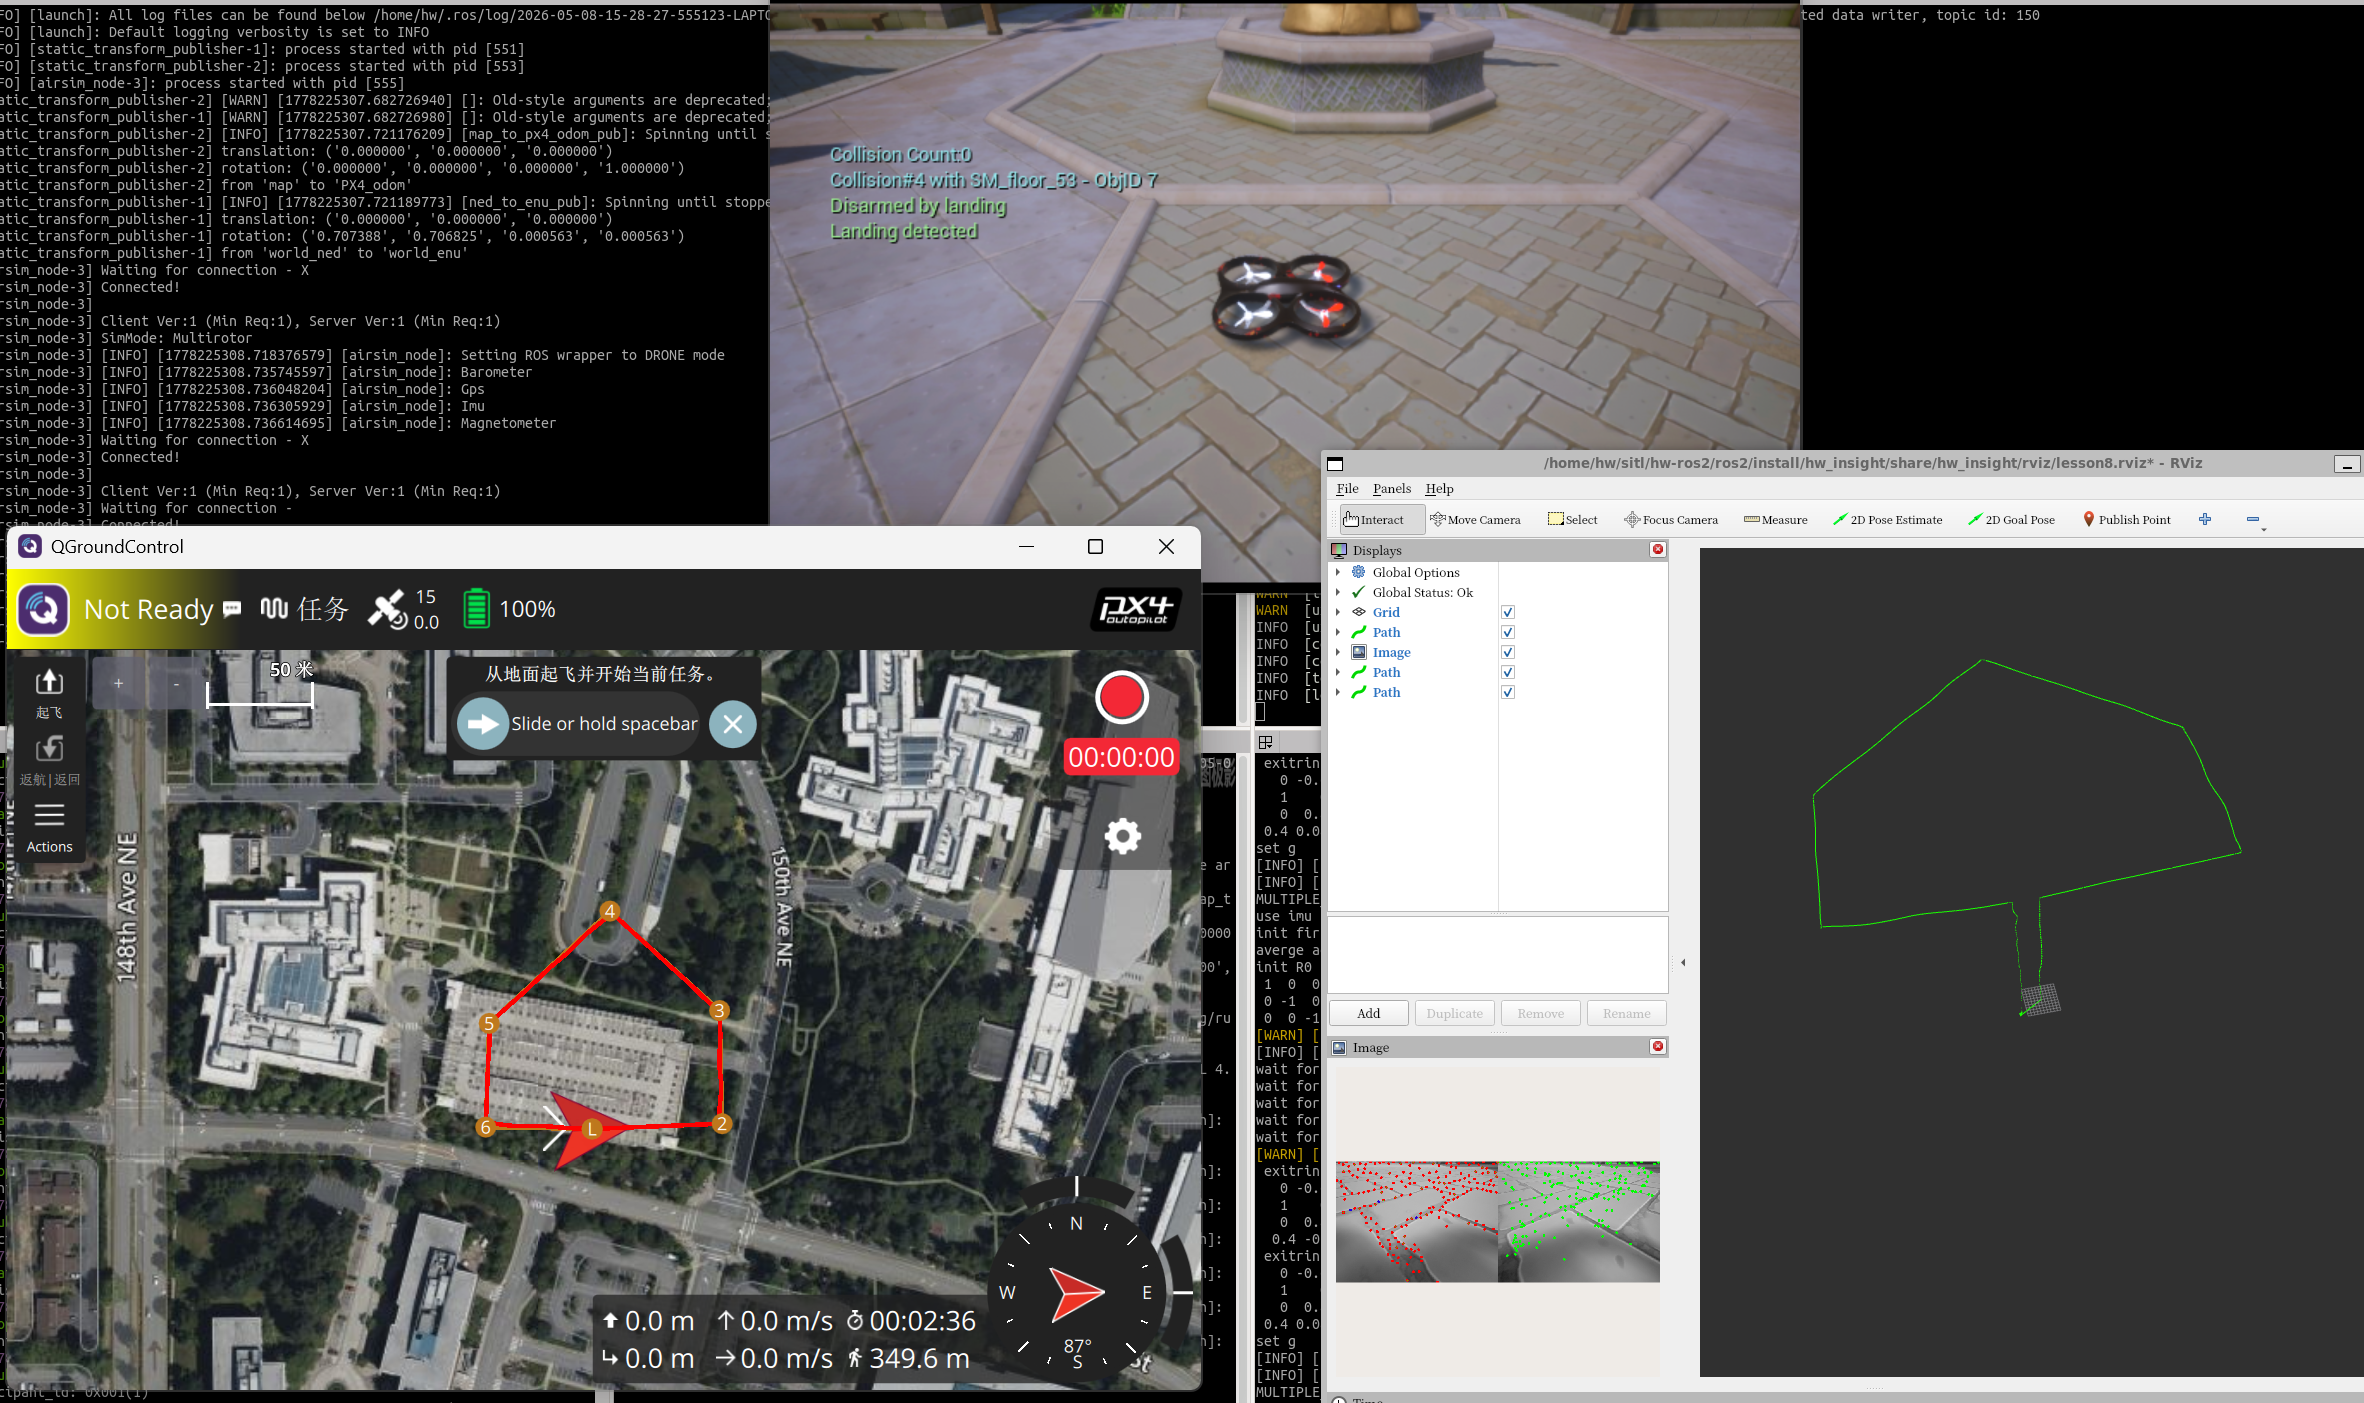Select waypoint 2 on the map
This screenshot has width=2364, height=1403.
[722, 1123]
